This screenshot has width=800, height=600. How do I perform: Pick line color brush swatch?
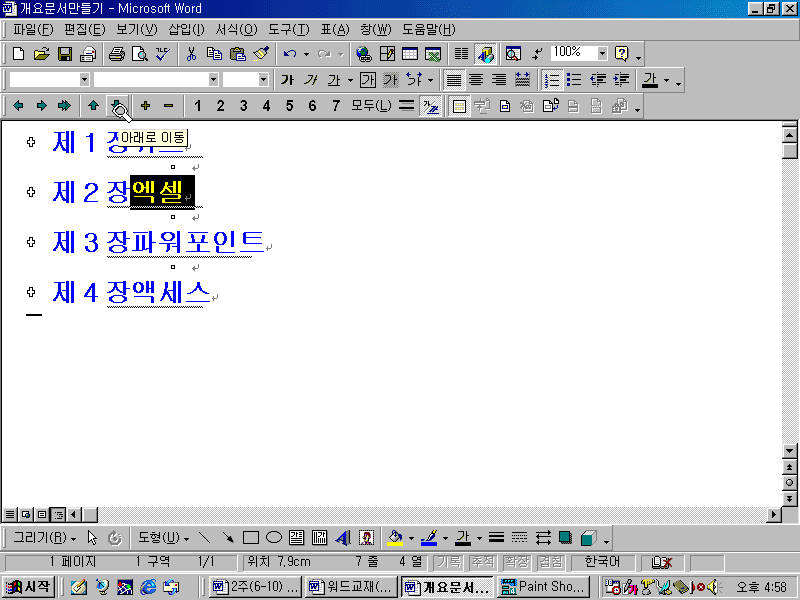pos(429,538)
